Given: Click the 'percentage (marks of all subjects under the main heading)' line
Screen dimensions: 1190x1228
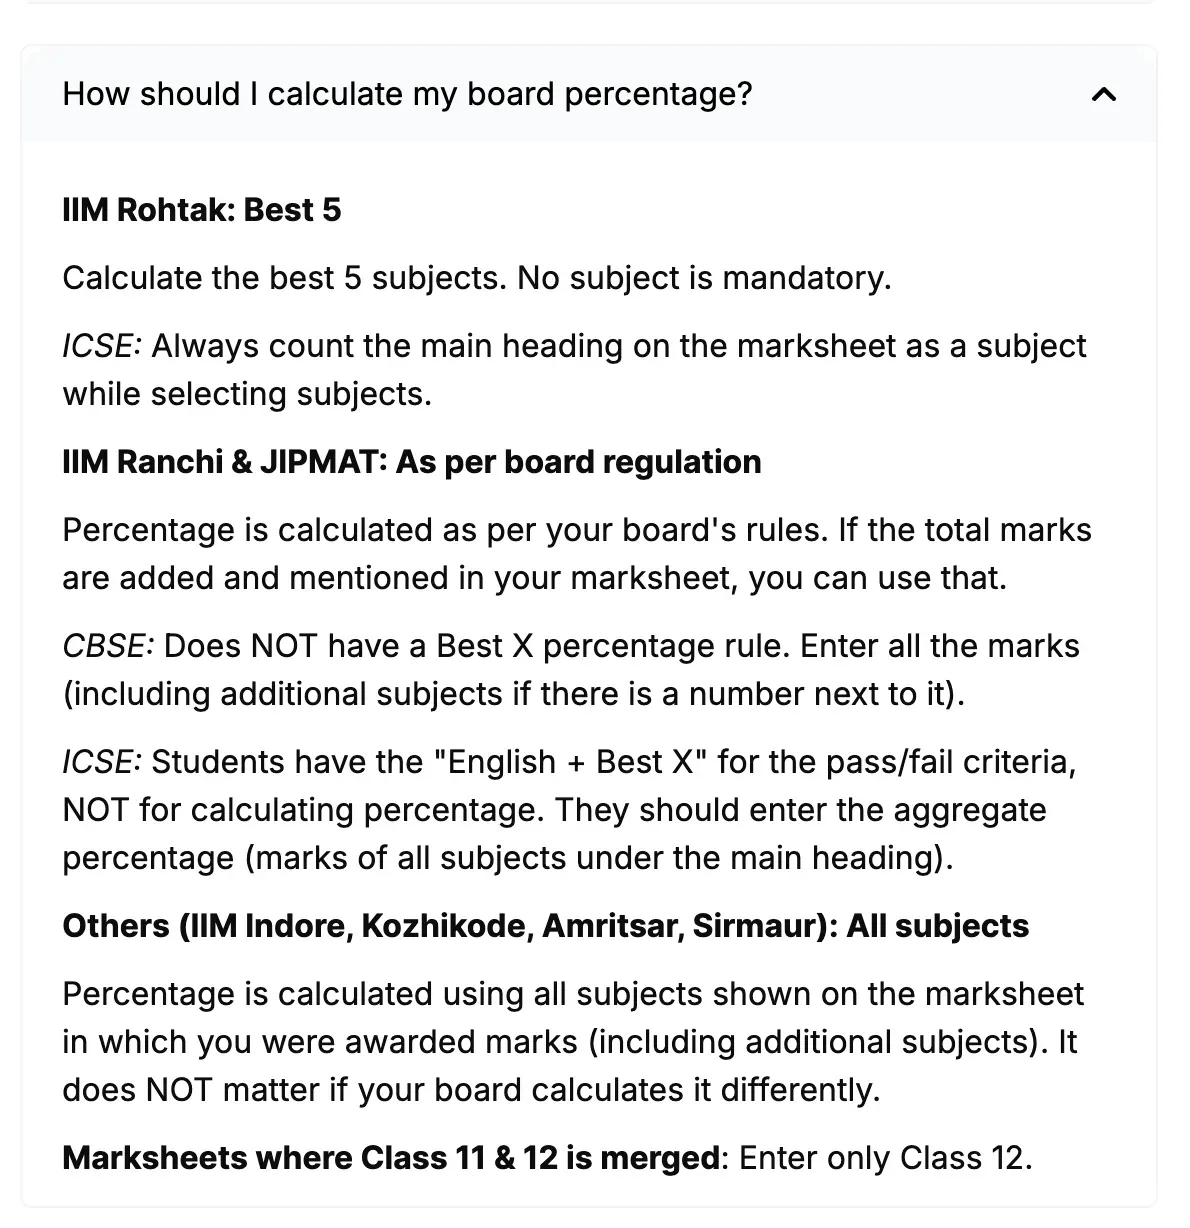Looking at the screenshot, I should [x=508, y=858].
